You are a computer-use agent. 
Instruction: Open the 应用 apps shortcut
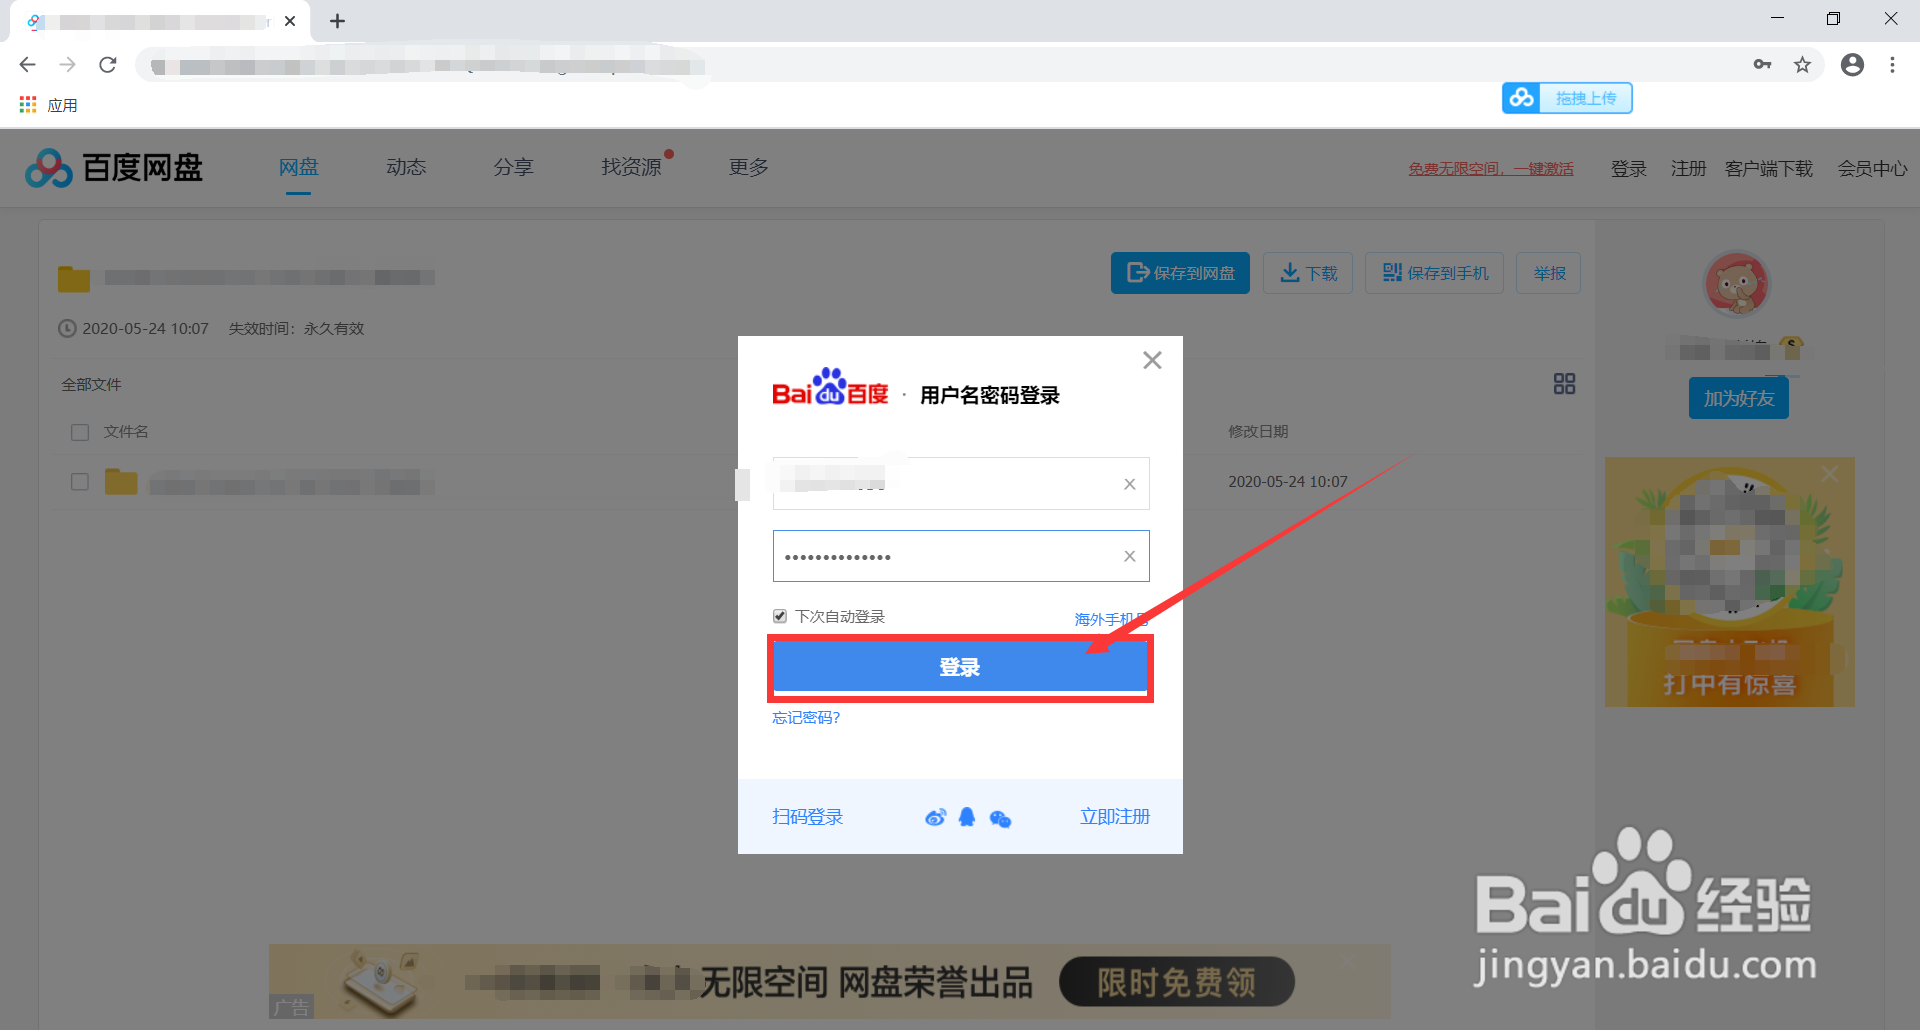click(48, 105)
